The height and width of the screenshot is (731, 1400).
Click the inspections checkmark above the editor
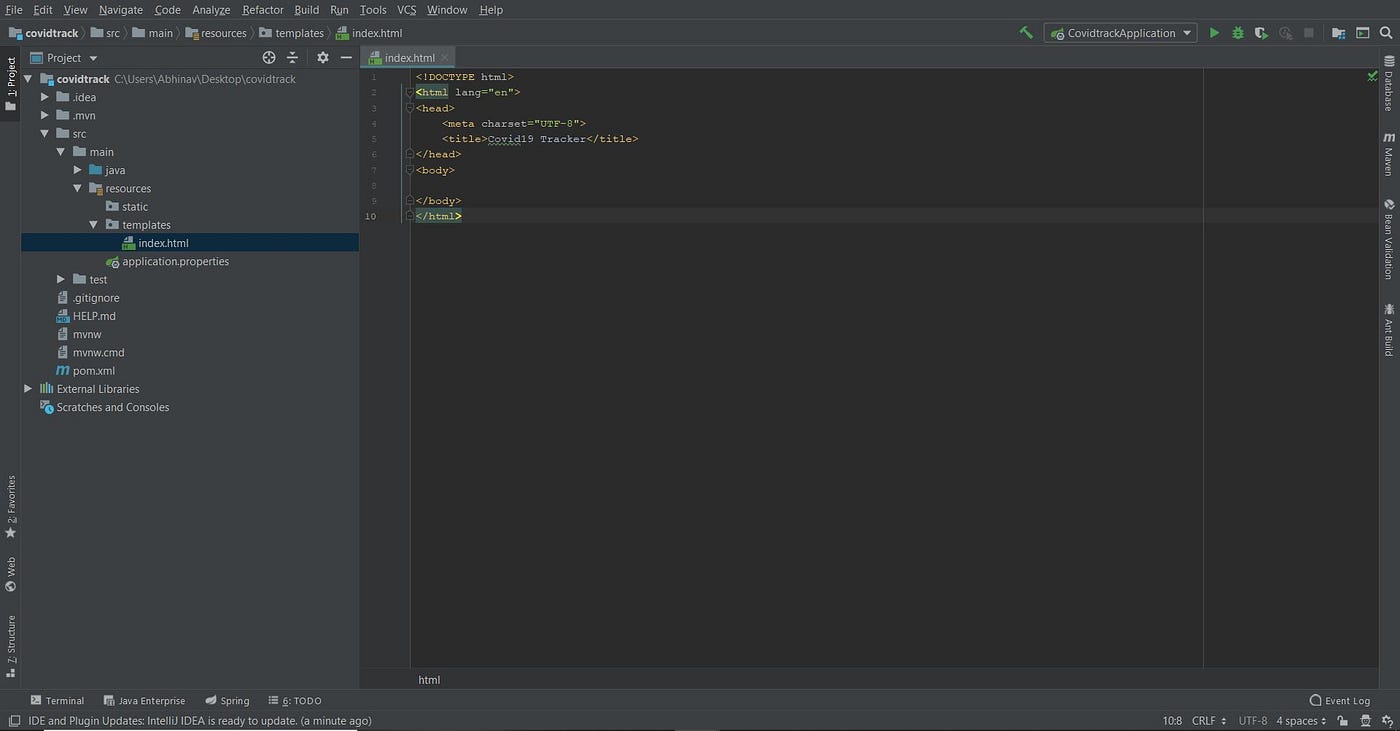pyautogui.click(x=1371, y=75)
